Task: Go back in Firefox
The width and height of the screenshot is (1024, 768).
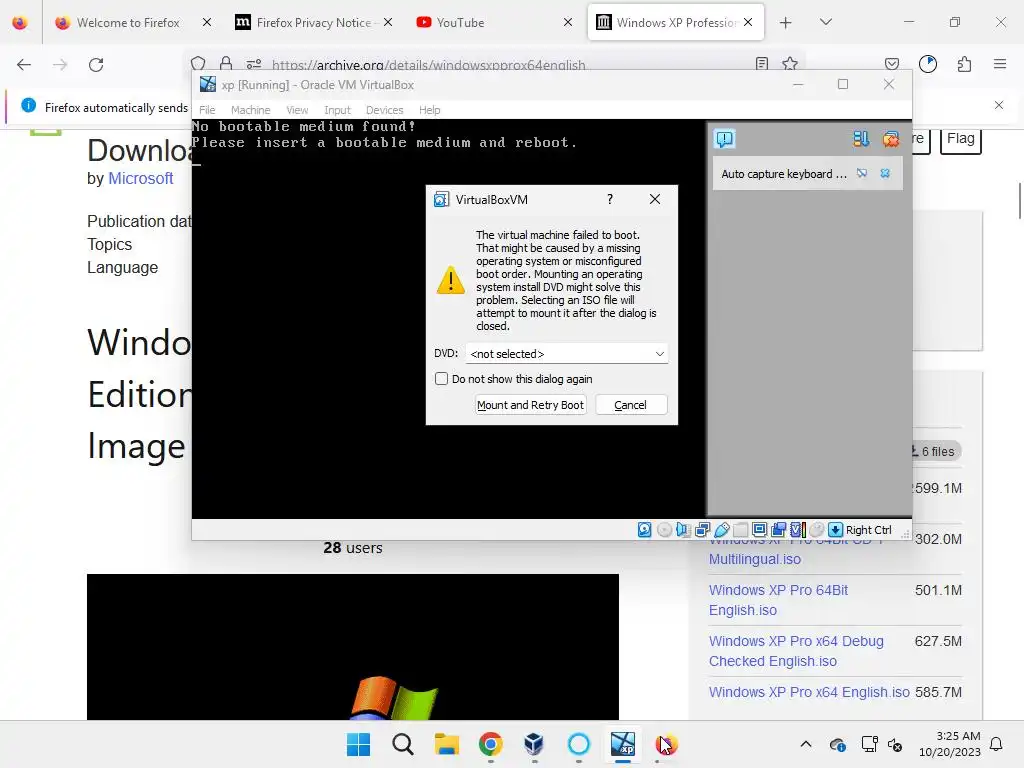Action: [x=24, y=65]
